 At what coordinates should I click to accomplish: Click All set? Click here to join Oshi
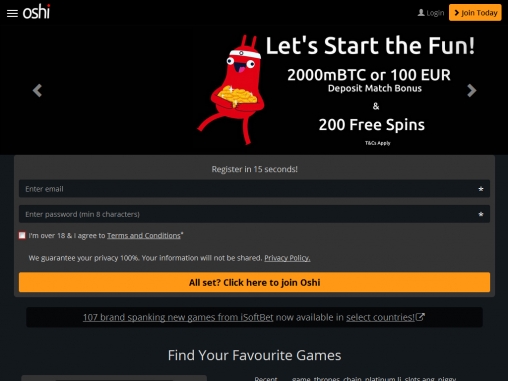click(254, 282)
